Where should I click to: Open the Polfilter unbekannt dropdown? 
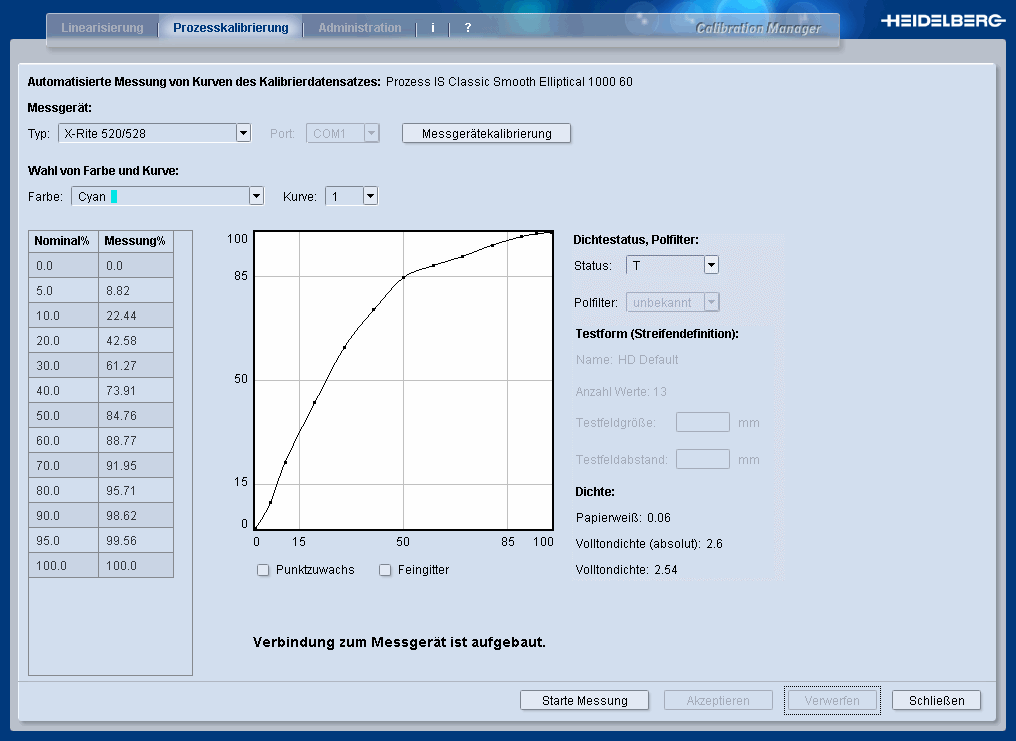(x=673, y=302)
